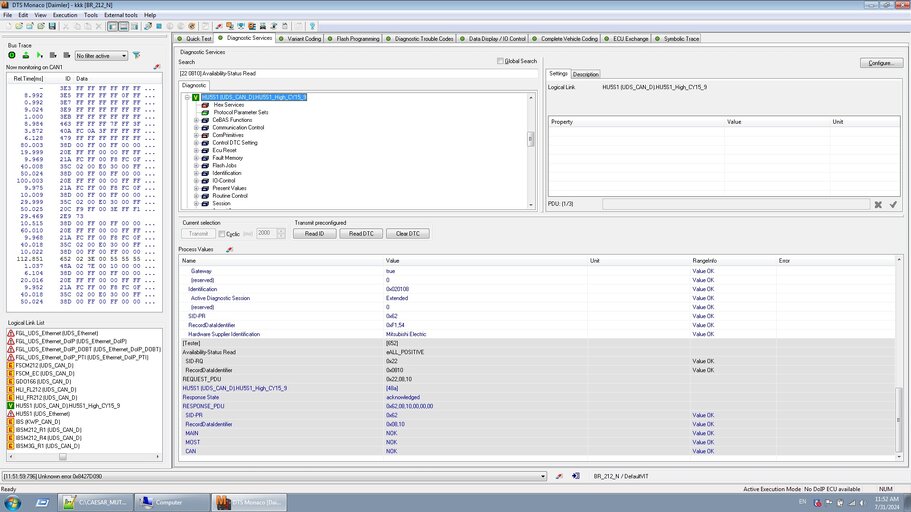Click the connect plug icon in the main toolbar

(148, 26)
